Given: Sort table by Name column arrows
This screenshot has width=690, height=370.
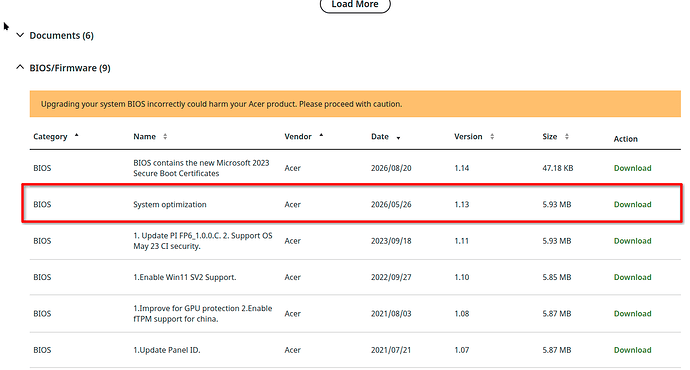Looking at the screenshot, I should (165, 136).
